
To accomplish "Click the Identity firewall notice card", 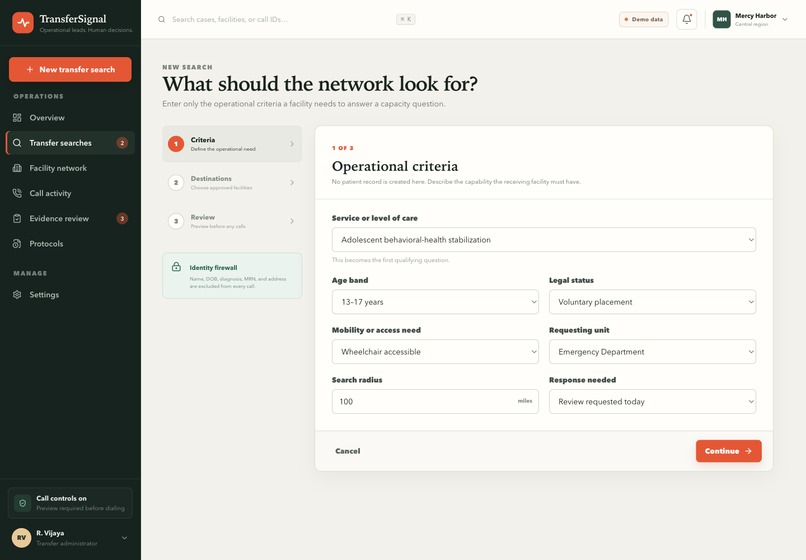I will pyautogui.click(x=232, y=276).
